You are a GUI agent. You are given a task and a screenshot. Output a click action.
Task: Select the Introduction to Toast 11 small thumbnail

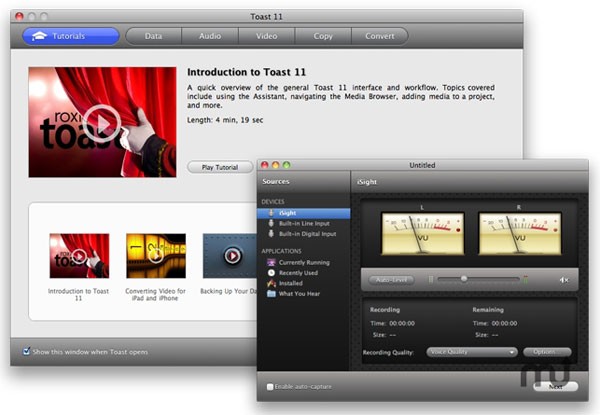(x=79, y=256)
